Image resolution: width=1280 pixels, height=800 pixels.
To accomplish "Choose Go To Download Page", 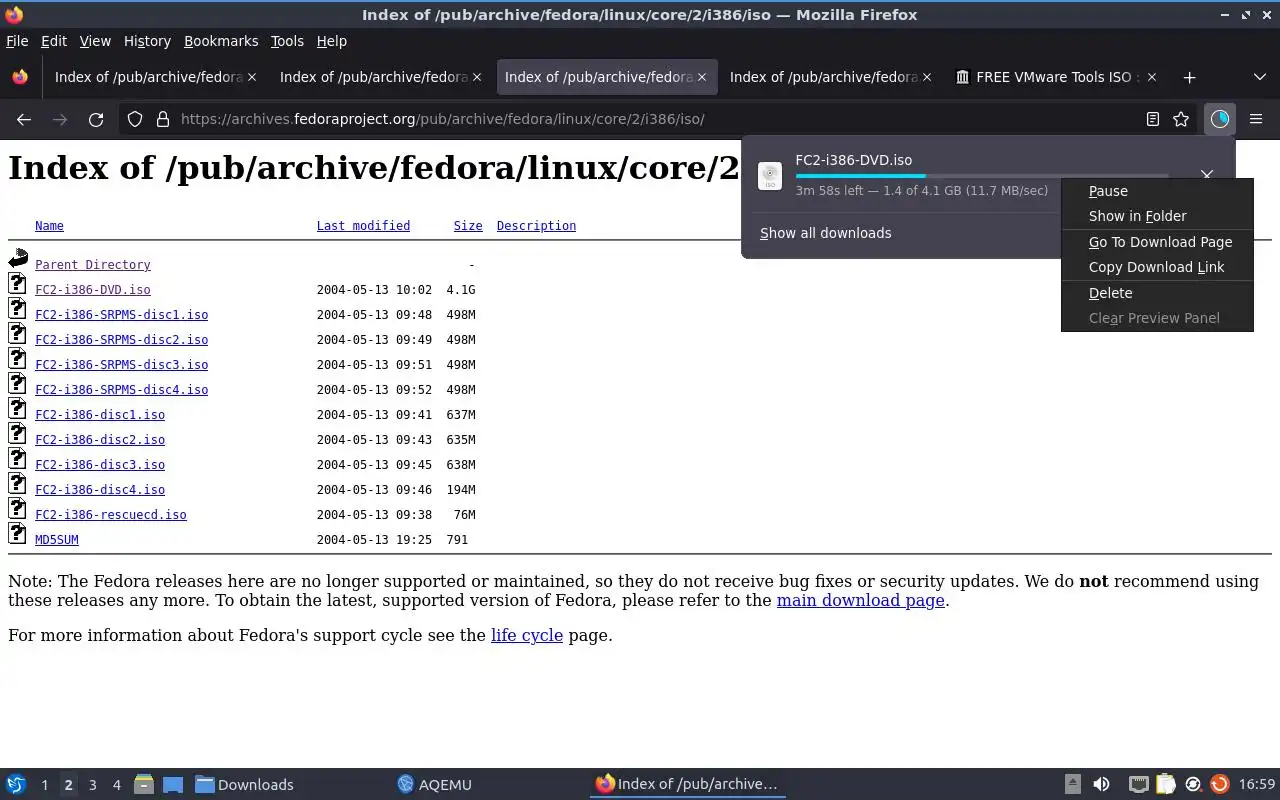I will pos(1157,242).
